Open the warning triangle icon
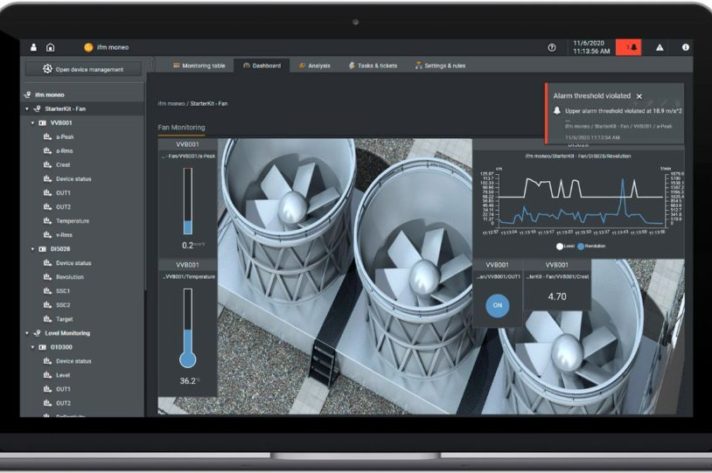The width and height of the screenshot is (712, 473). pos(660,47)
